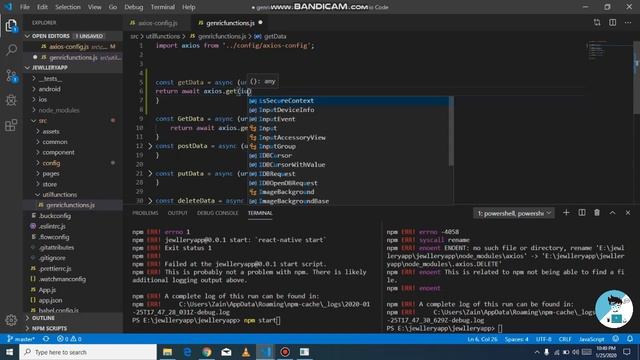Expand the android folder
This screenshot has height=360, width=640.
[49, 89]
